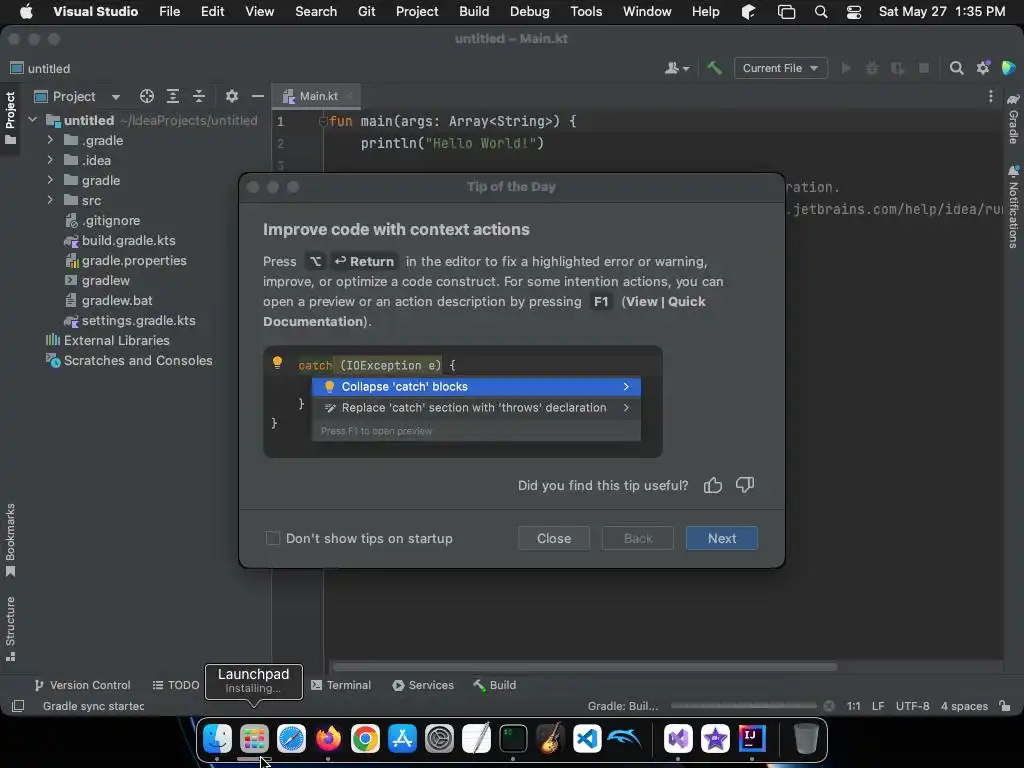Image resolution: width=1024 pixels, height=768 pixels.
Task: Cancel Gradle build progress with stop icon
Action: tap(829, 706)
